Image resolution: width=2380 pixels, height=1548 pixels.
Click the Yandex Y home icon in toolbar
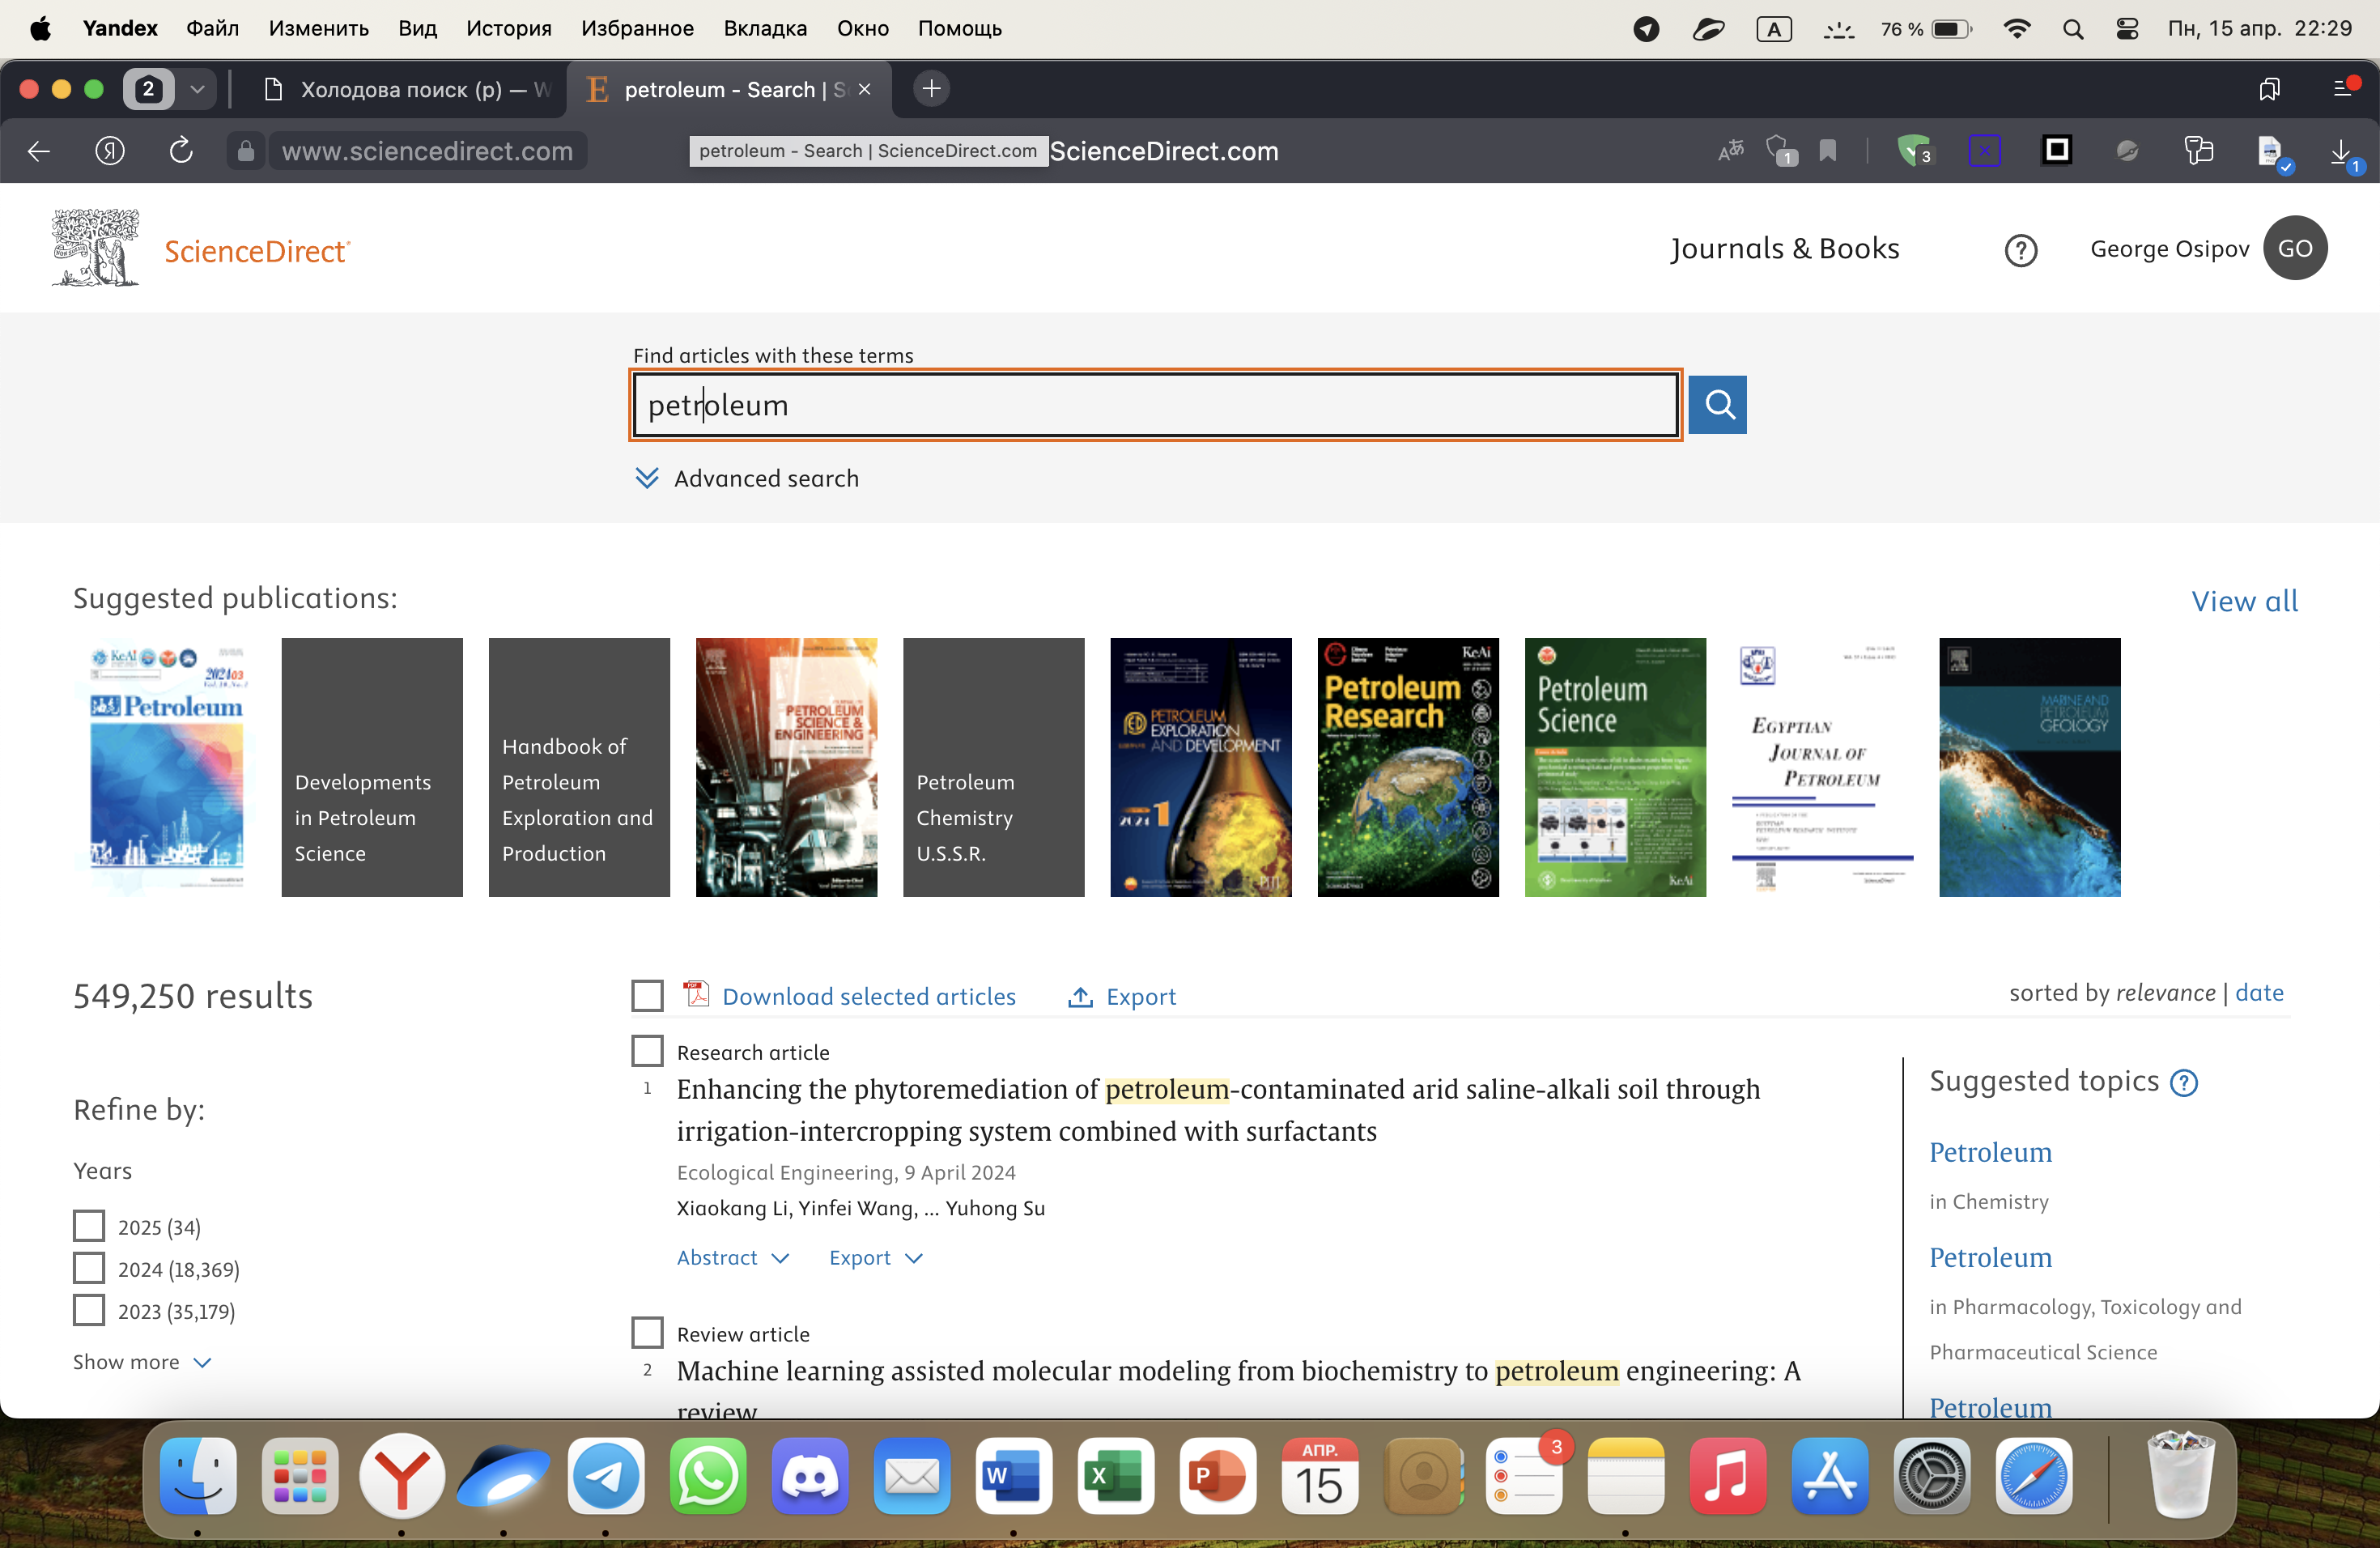coord(109,151)
